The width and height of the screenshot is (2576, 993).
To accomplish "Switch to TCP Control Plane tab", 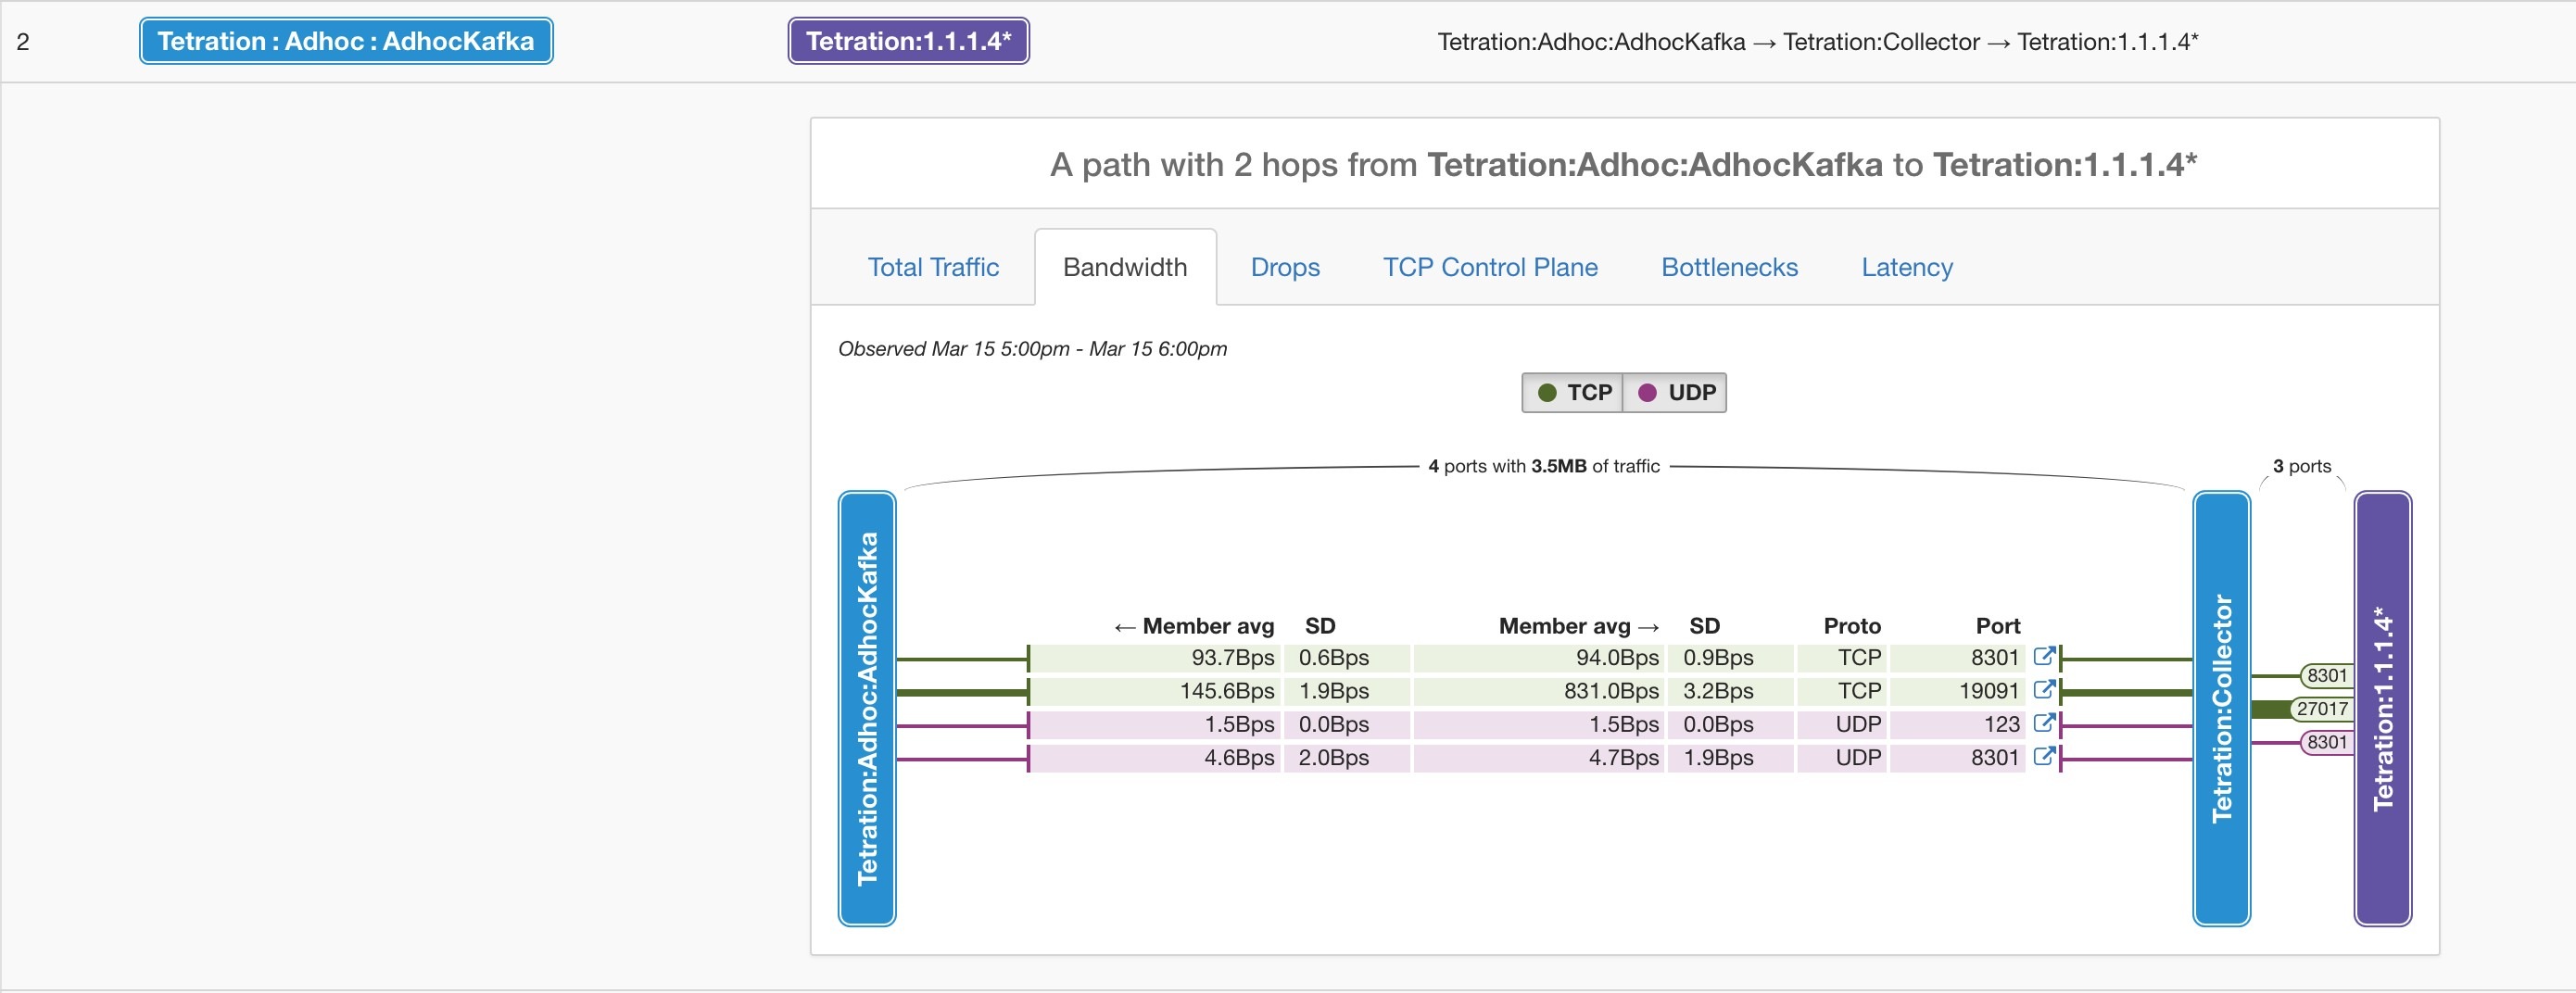I will pos(1489,267).
